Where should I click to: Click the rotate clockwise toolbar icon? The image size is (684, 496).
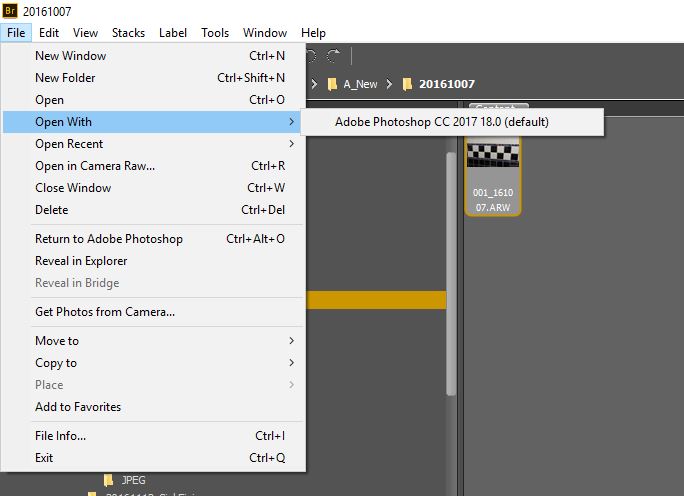pos(334,56)
